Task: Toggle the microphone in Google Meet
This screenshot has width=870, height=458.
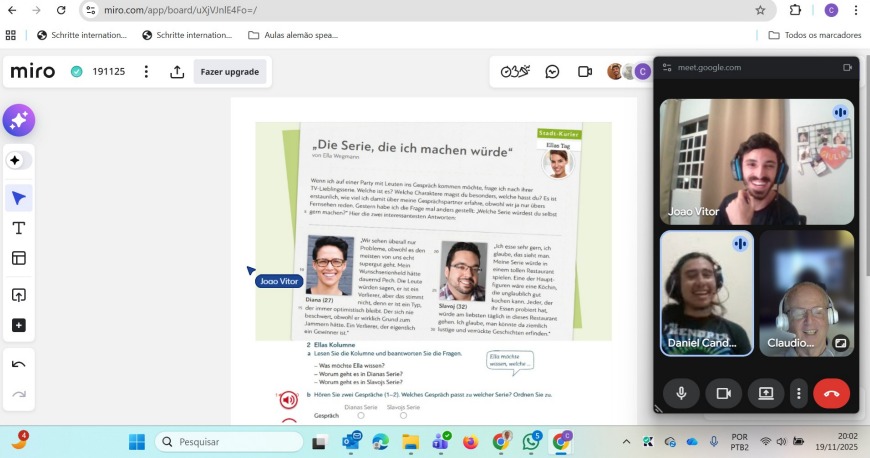Action: [x=681, y=393]
